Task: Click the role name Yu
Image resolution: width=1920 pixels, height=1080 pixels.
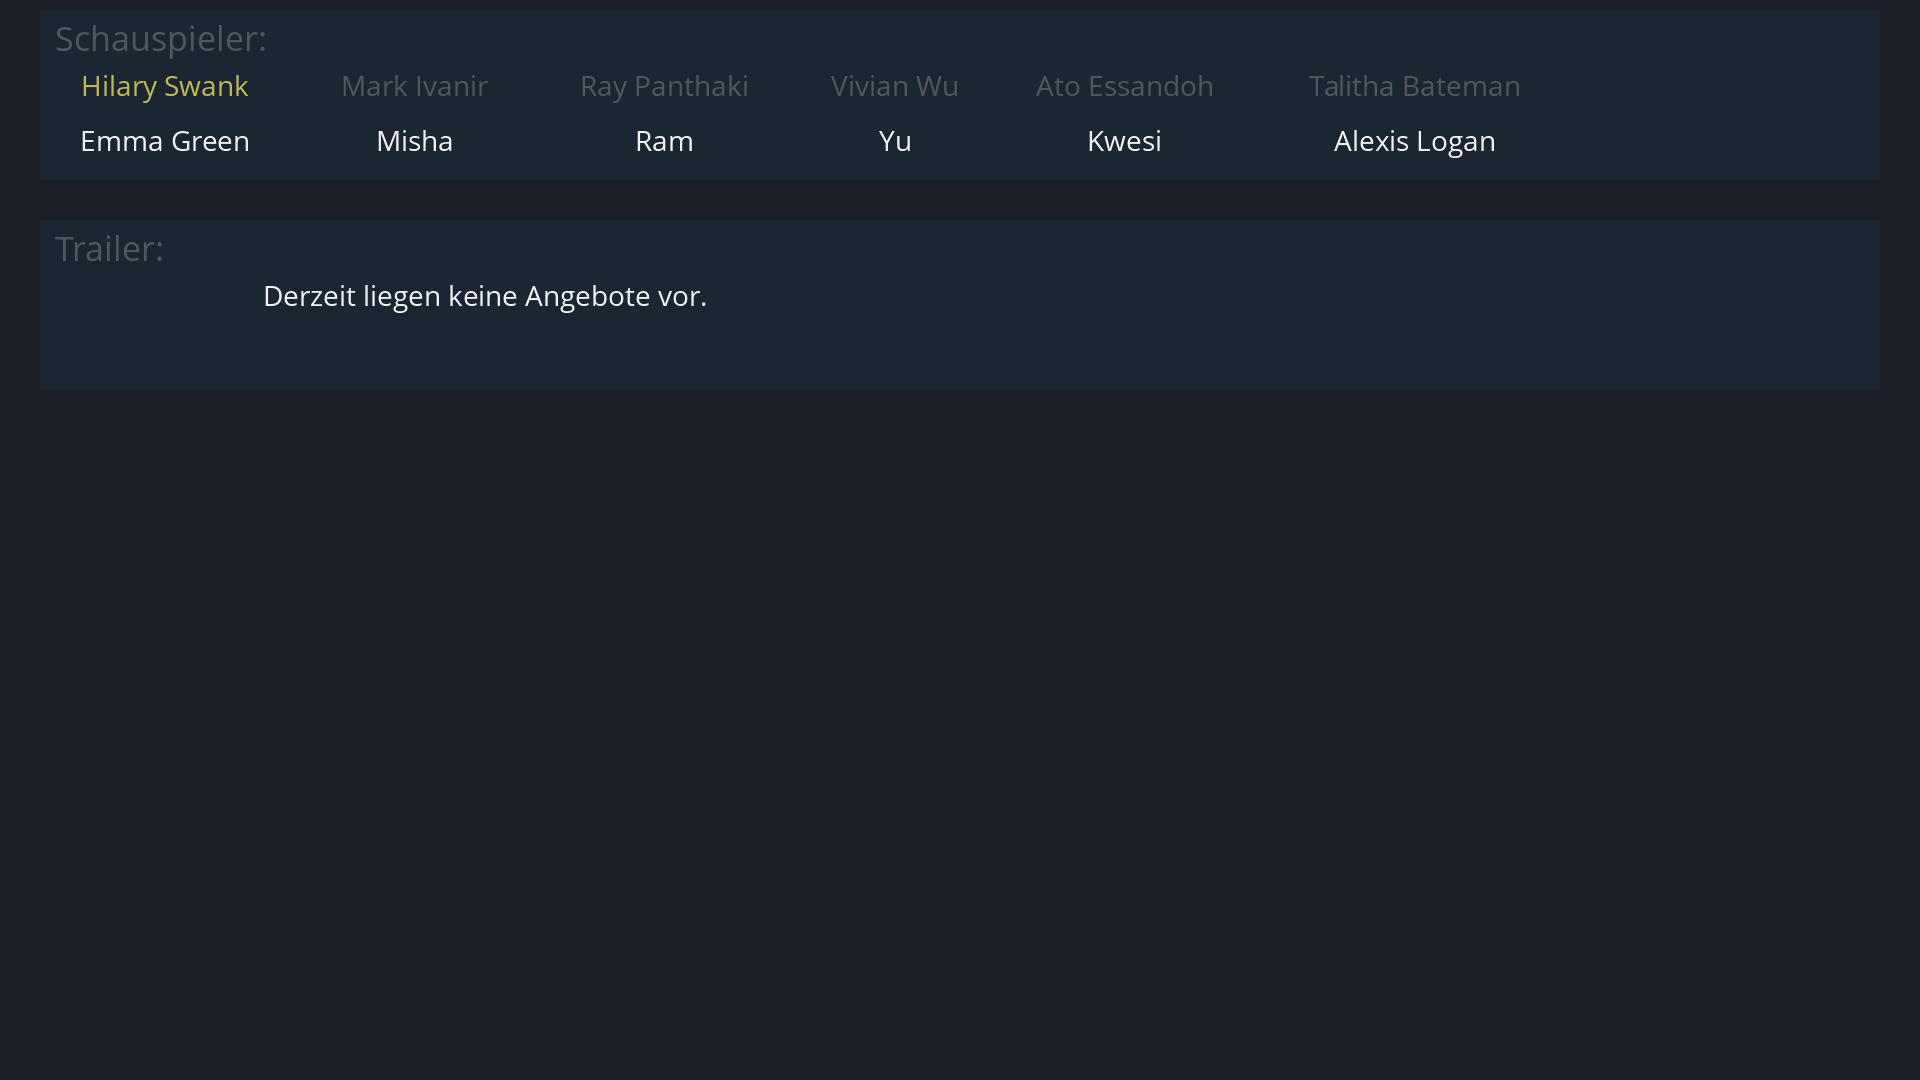Action: 894,141
